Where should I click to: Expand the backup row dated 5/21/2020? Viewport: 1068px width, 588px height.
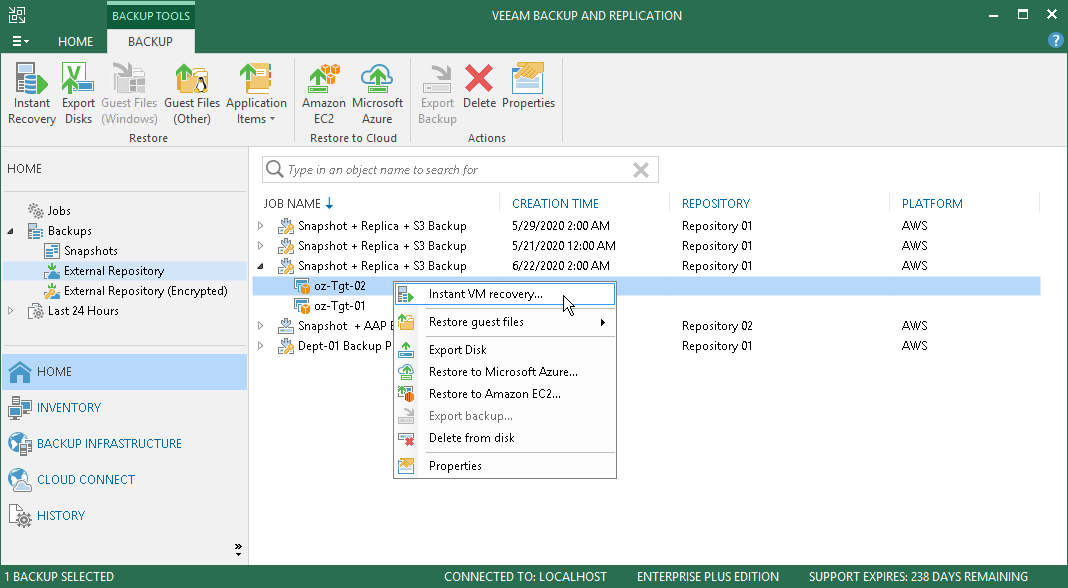coord(260,246)
